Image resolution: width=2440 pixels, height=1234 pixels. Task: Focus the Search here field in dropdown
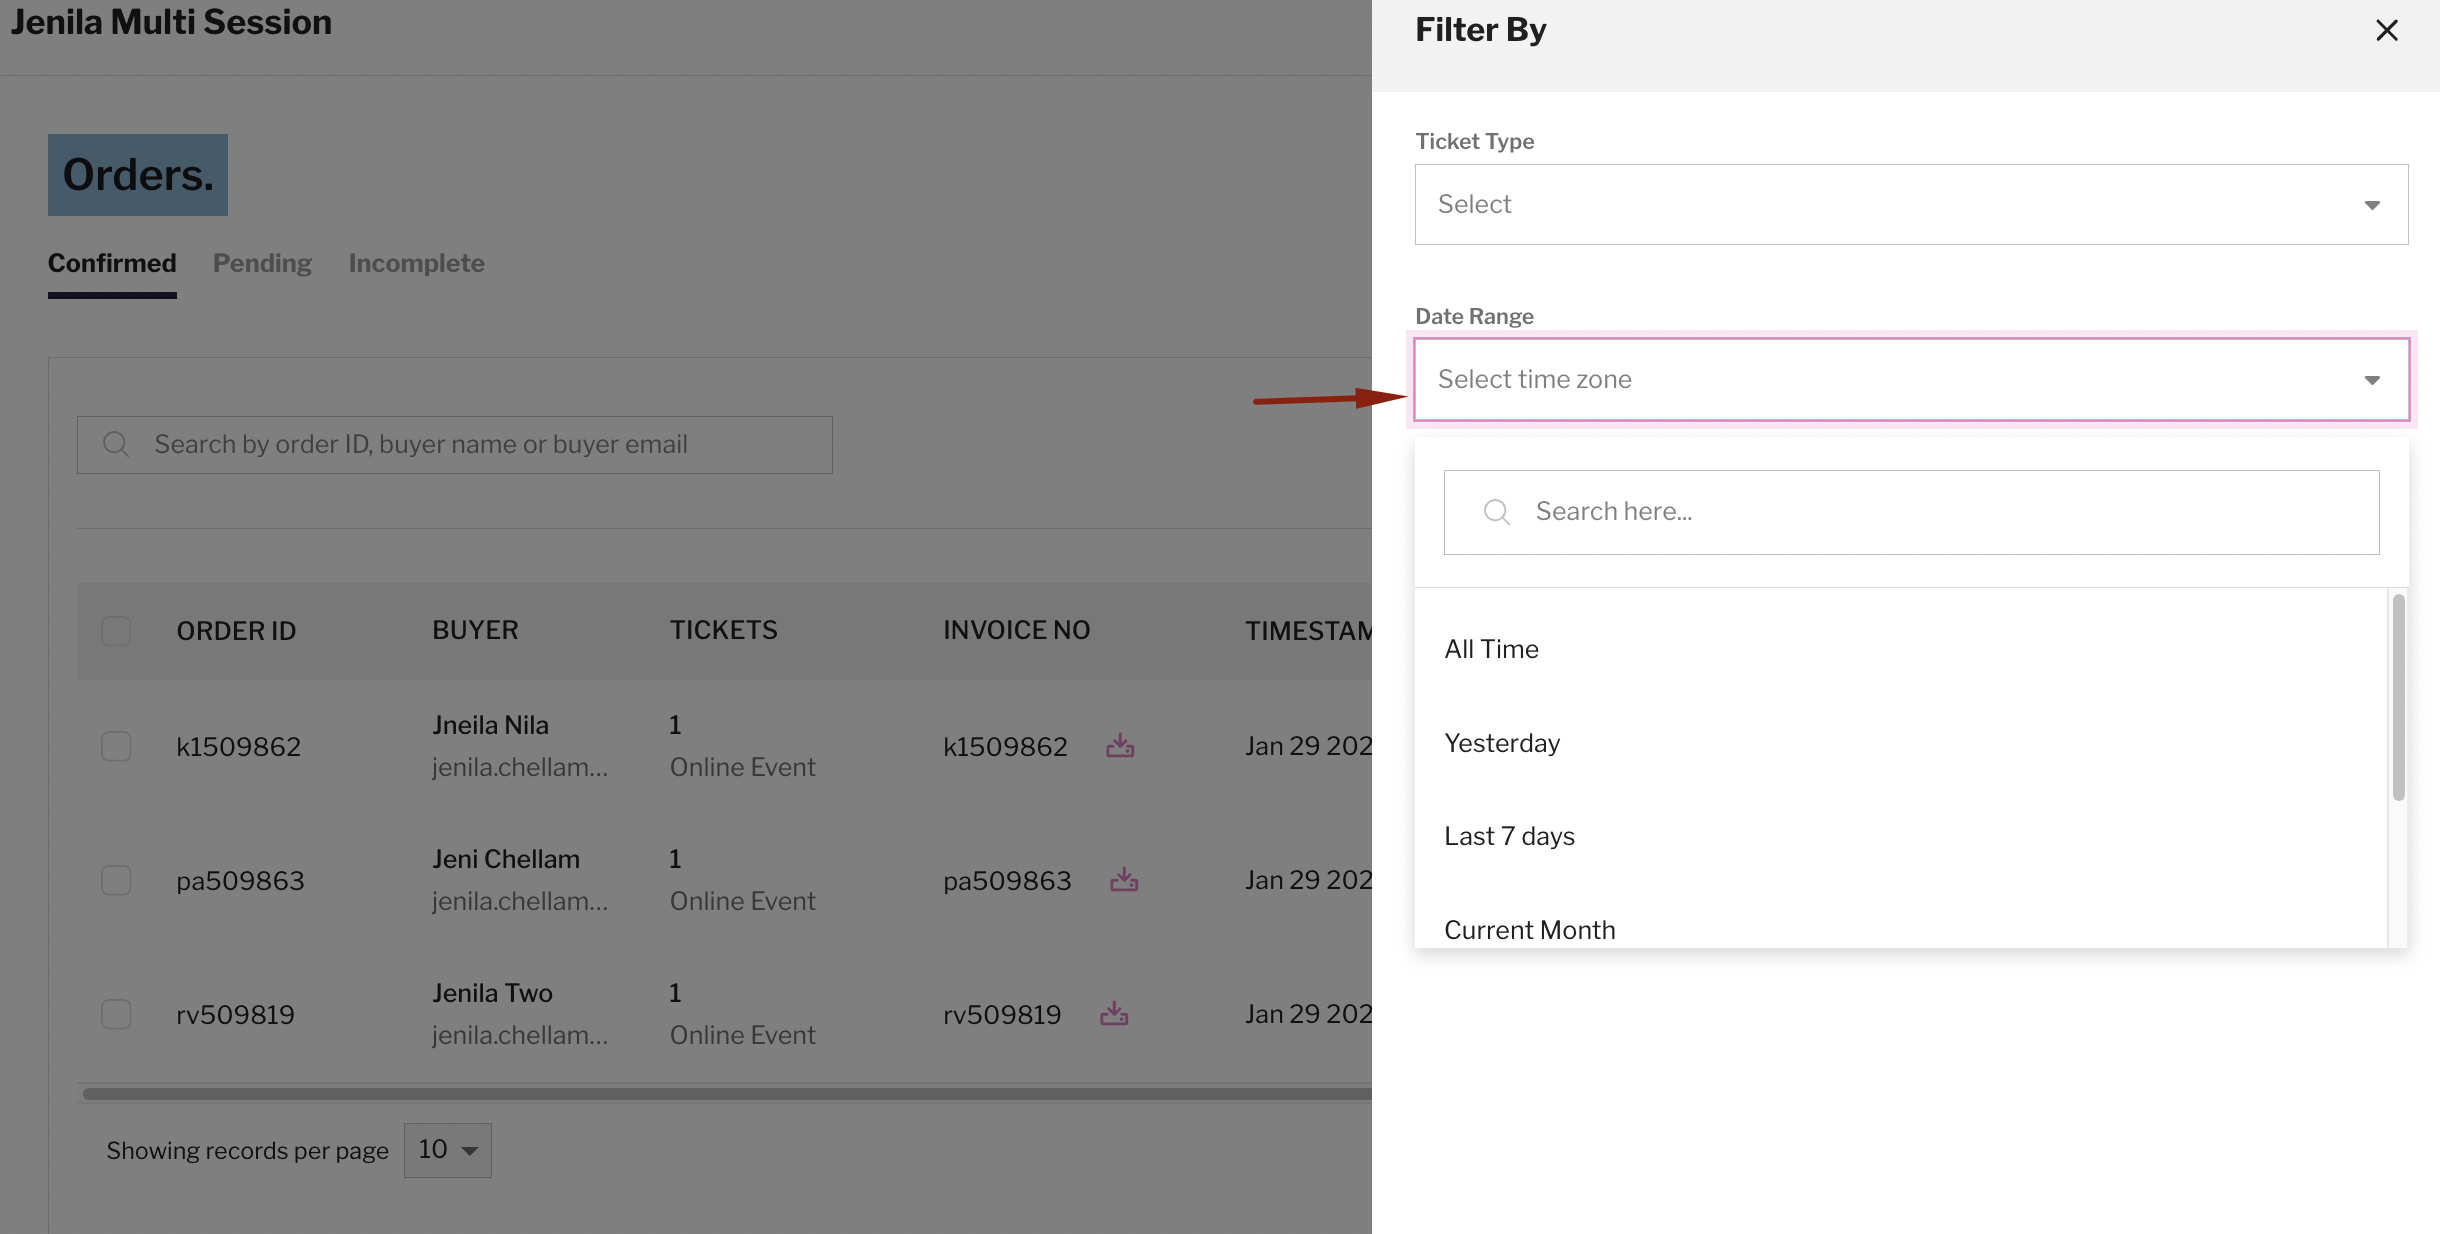coord(1911,512)
